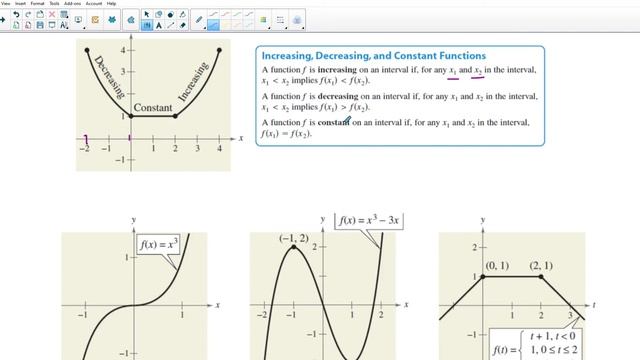Open the Format menu
Image resolution: width=640 pixels, height=360 pixels.
click(38, 3)
